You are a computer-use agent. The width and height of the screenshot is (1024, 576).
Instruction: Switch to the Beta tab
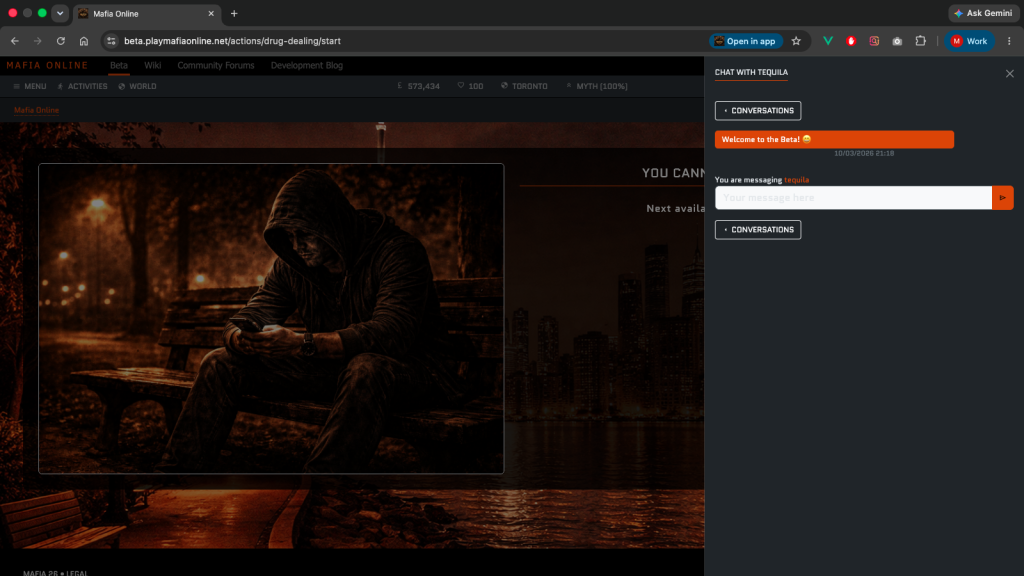pyautogui.click(x=118, y=65)
